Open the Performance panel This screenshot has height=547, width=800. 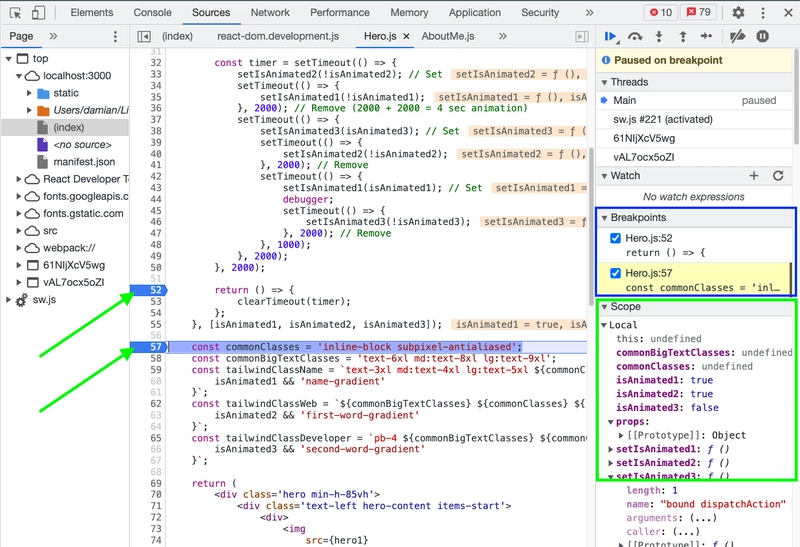click(340, 12)
